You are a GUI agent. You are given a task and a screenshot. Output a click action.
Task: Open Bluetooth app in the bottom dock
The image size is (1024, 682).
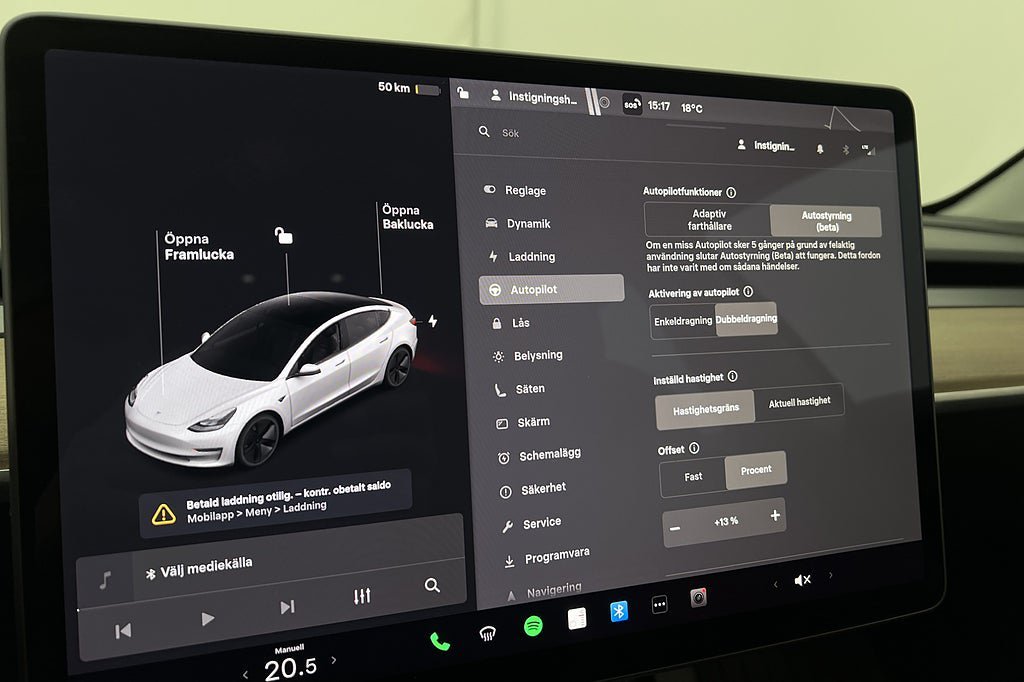click(x=619, y=611)
